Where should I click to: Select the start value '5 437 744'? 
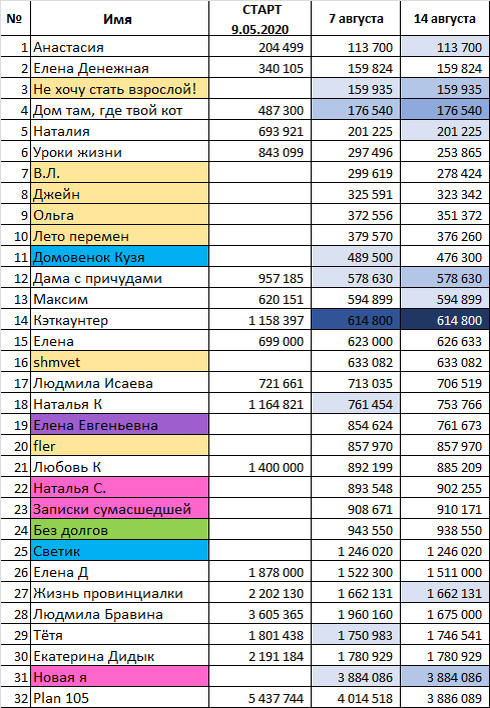(x=260, y=698)
